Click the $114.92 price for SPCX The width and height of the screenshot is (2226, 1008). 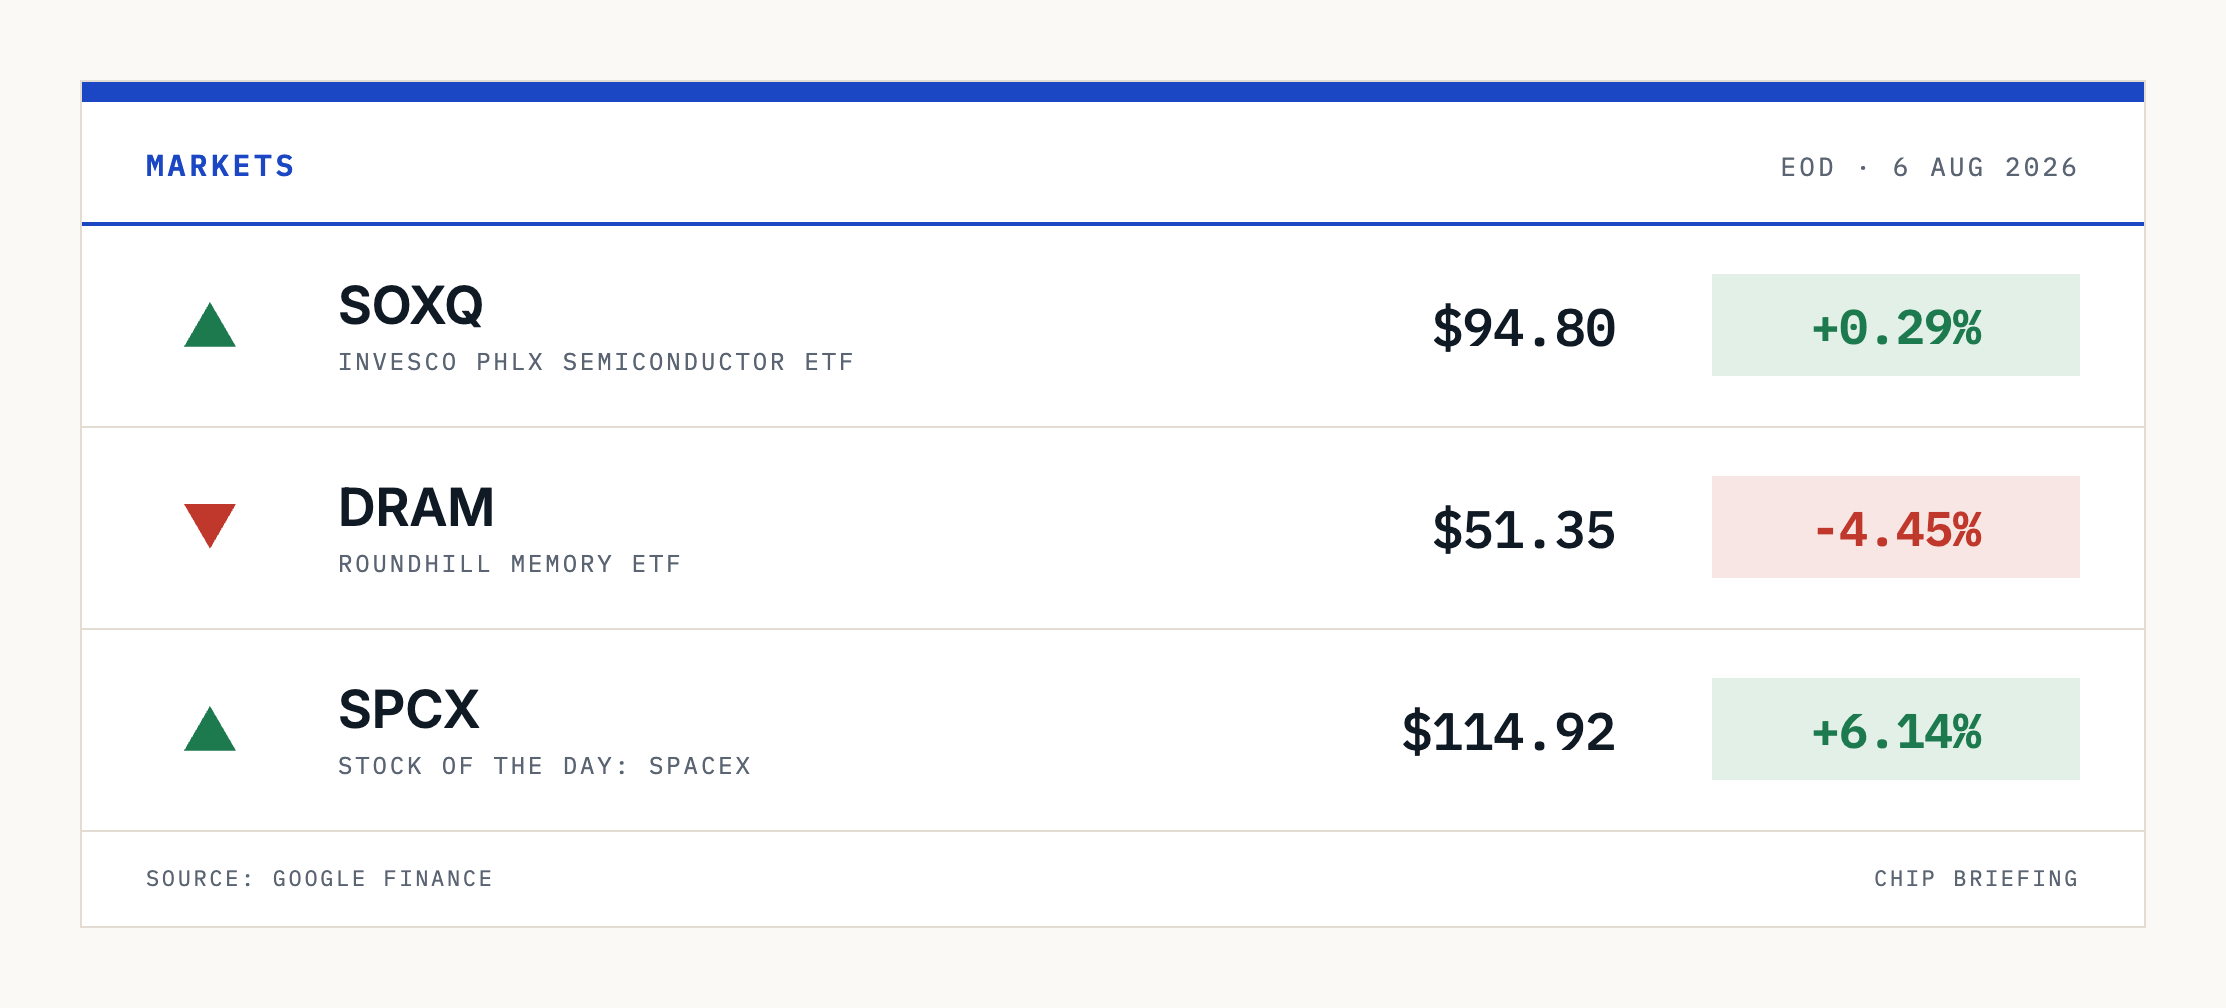click(1509, 732)
